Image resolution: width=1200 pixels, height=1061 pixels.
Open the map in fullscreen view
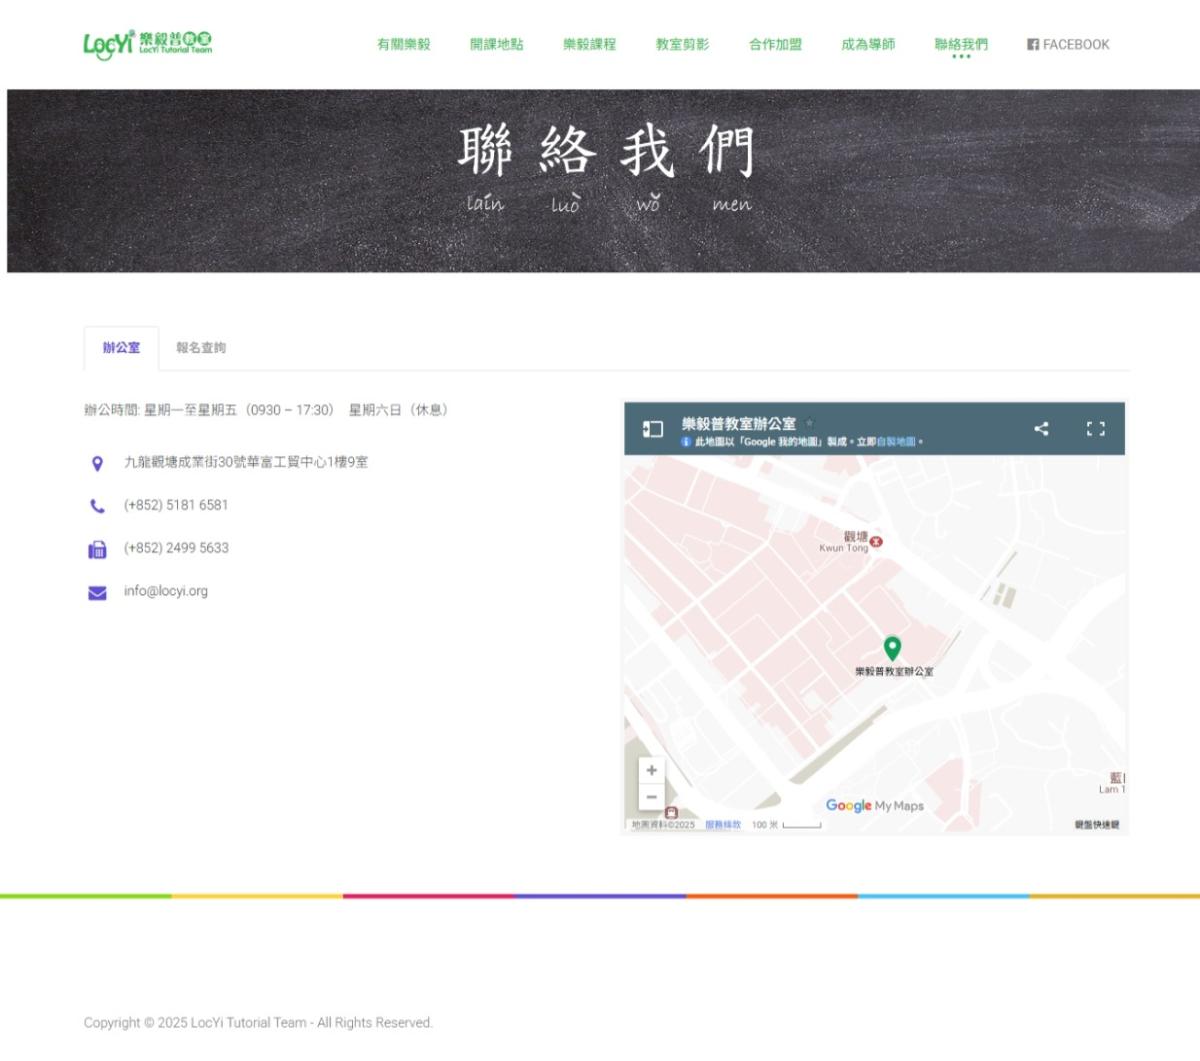(1095, 429)
